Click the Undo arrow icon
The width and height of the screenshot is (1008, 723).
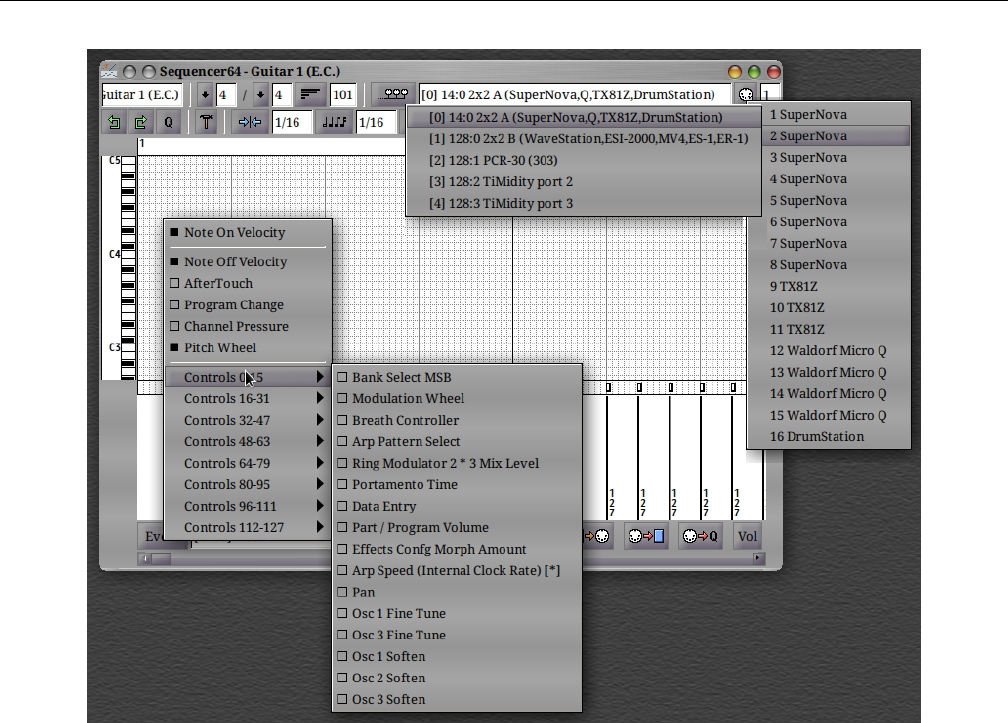[114, 122]
